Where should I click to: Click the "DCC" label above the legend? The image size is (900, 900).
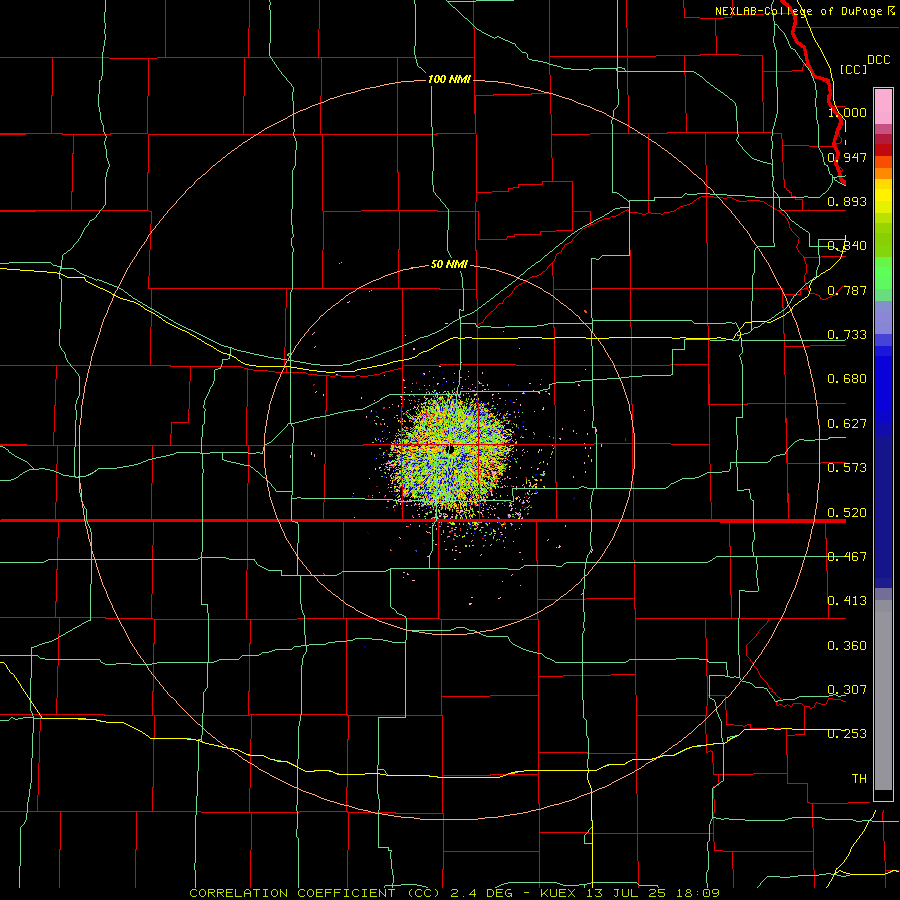click(x=879, y=60)
